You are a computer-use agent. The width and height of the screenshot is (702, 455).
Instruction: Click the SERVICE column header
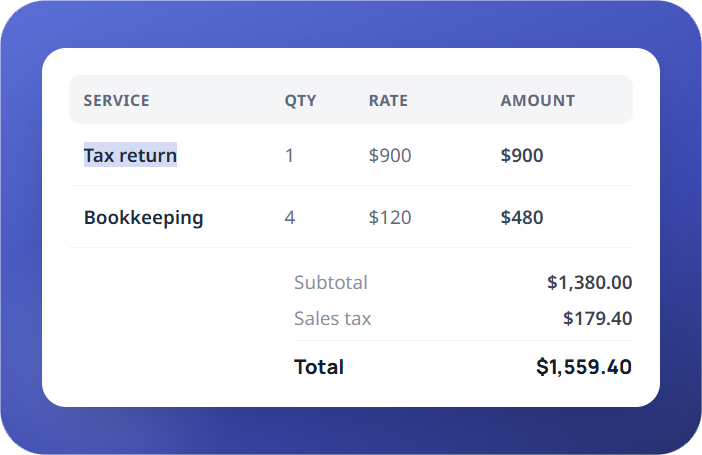pyautogui.click(x=116, y=100)
